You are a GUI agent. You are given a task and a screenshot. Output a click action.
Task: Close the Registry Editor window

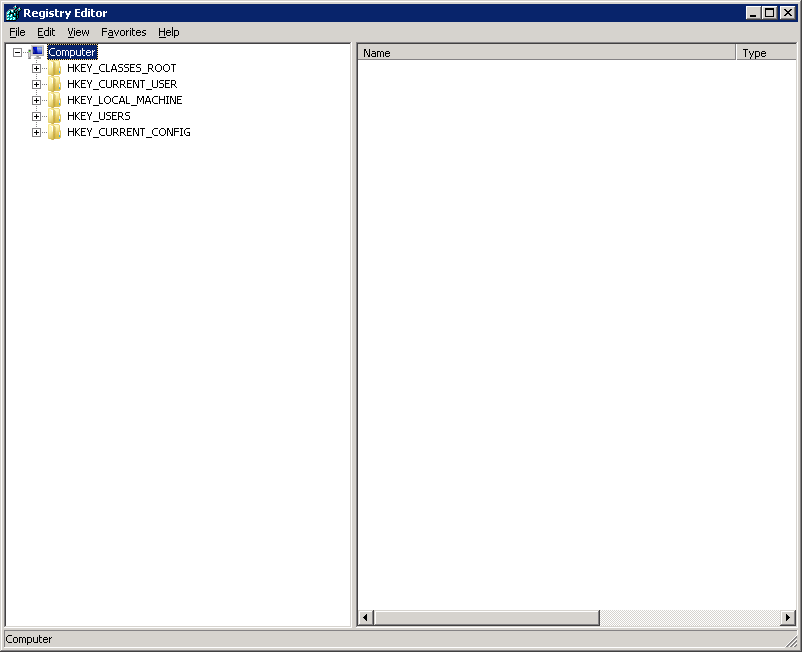pos(788,13)
